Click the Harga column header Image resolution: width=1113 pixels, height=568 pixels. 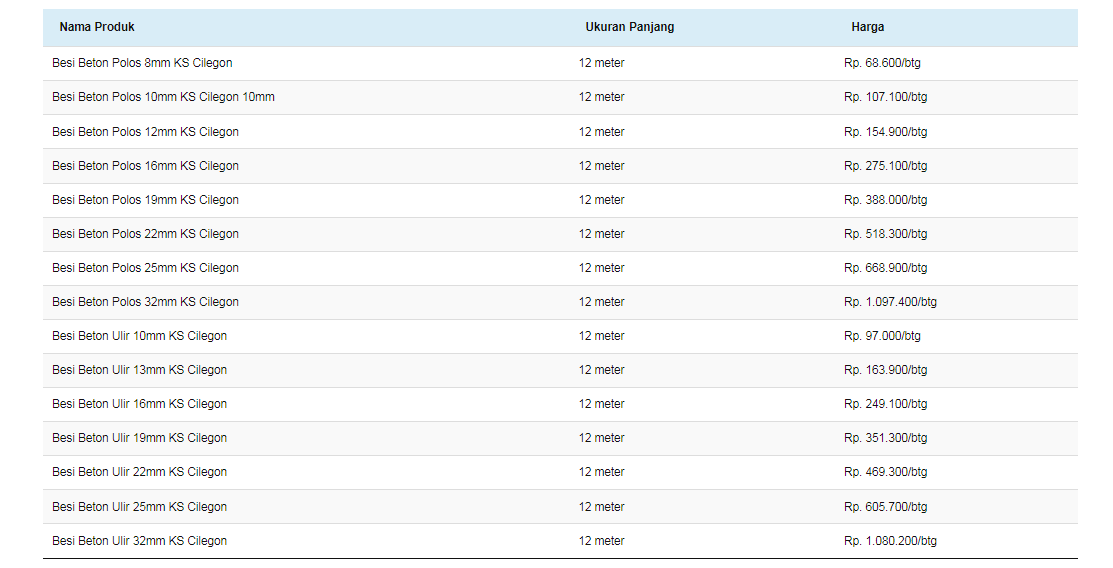(x=867, y=27)
